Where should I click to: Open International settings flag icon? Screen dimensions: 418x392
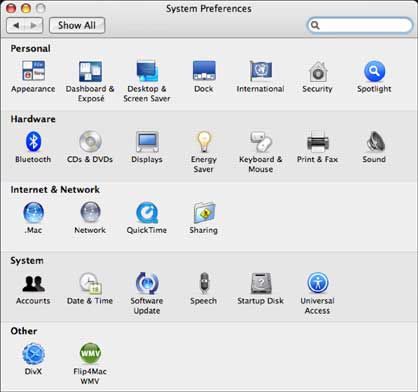(261, 71)
